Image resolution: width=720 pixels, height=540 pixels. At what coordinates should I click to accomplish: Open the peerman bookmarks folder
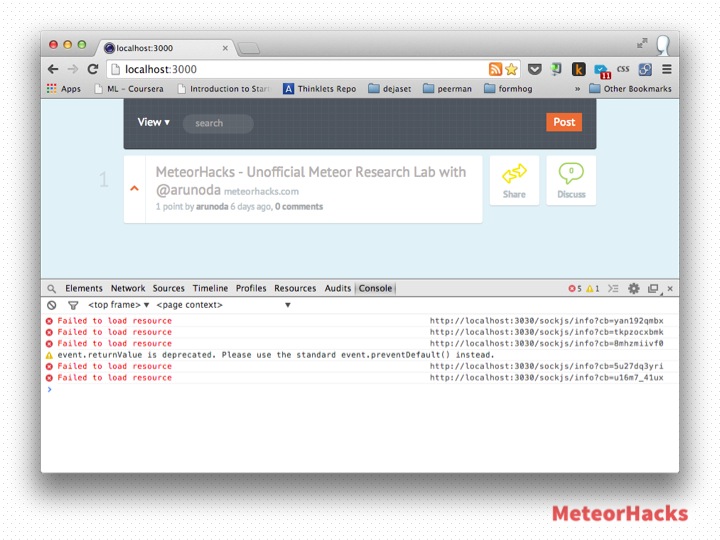[x=447, y=89]
